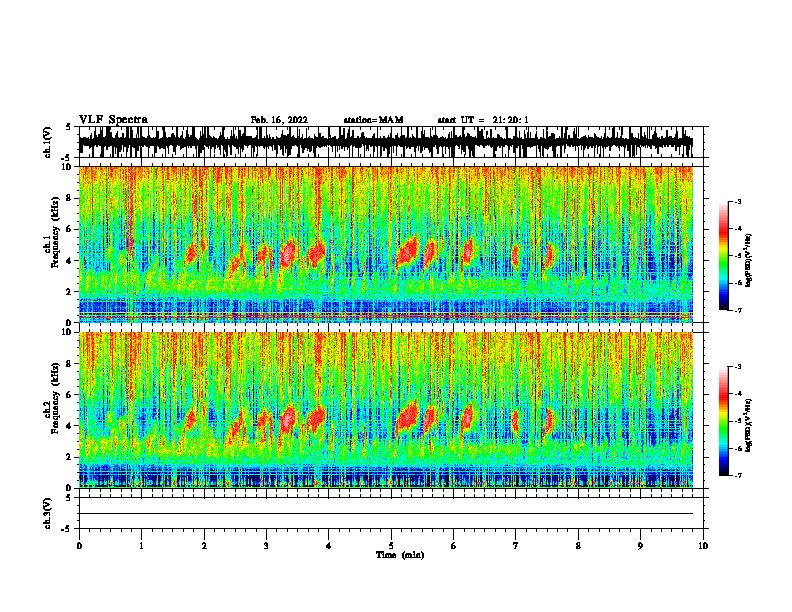Click the "station=MAM" header label
This screenshot has width=792, height=612.
pos(373,120)
